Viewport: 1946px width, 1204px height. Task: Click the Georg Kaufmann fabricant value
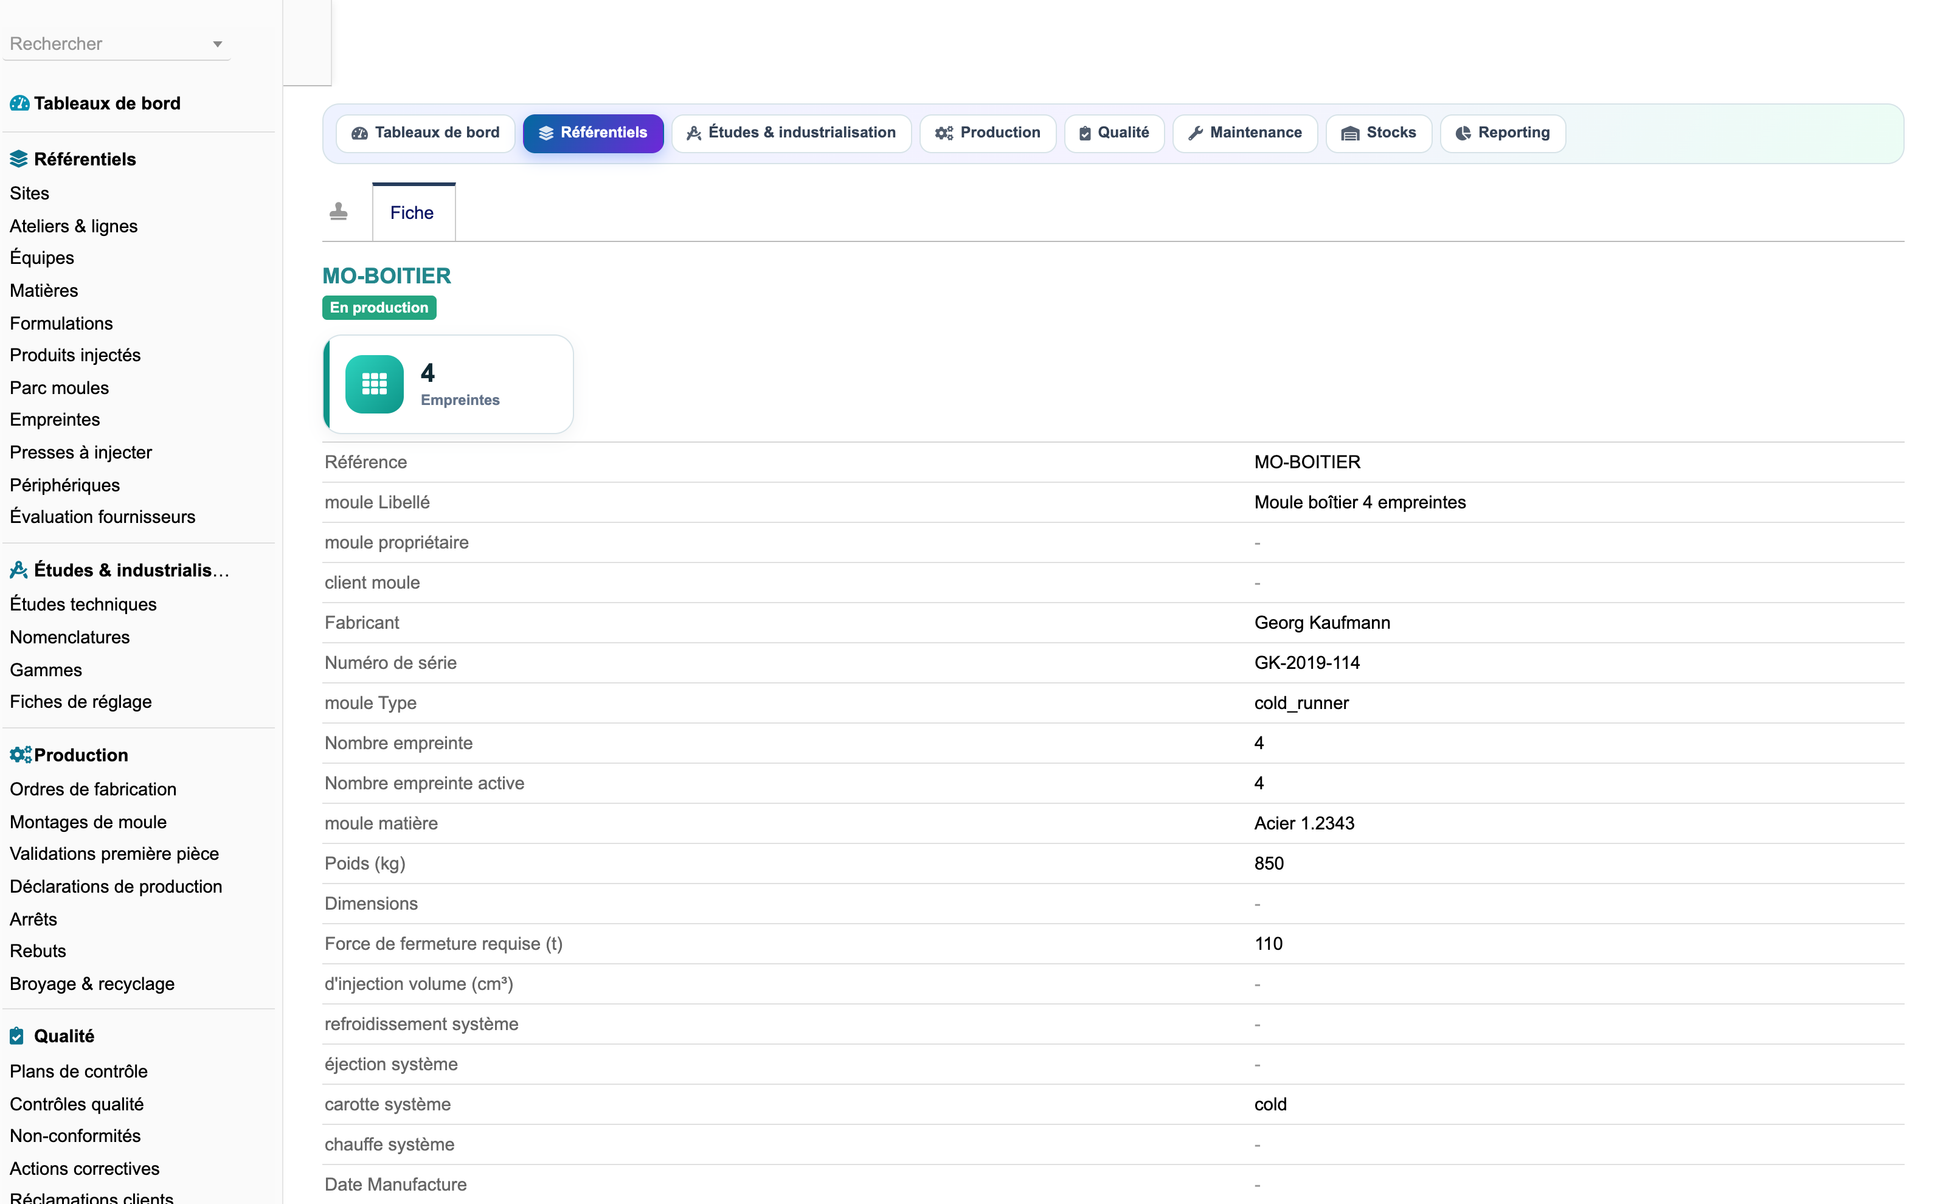pos(1322,623)
